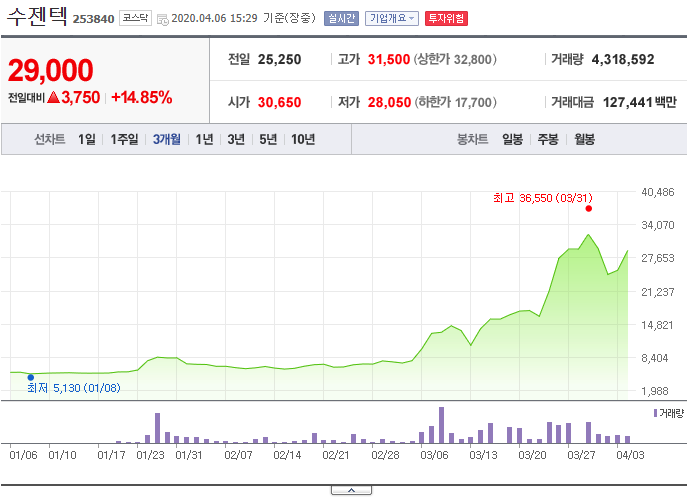The height and width of the screenshot is (501, 687).
Task: Click the 01/06 x-axis date label
Action: (23, 455)
